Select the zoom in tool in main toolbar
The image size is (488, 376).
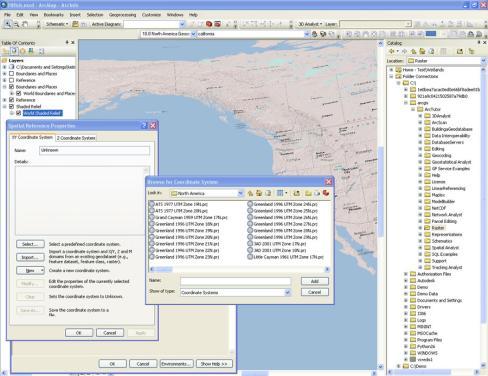8,24
